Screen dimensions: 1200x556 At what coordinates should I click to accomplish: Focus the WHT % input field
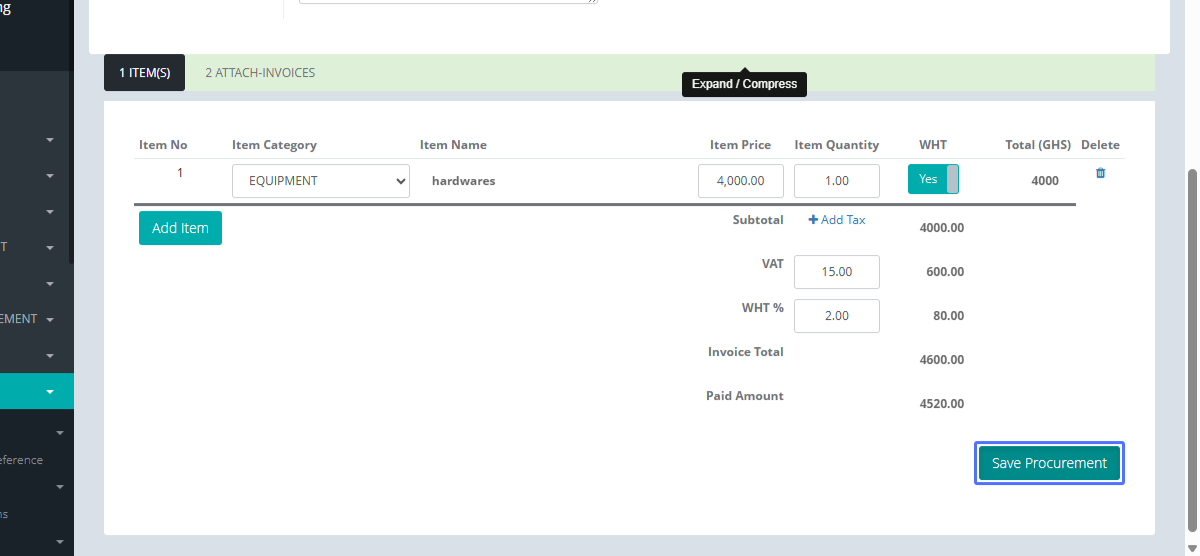pyautogui.click(x=836, y=316)
